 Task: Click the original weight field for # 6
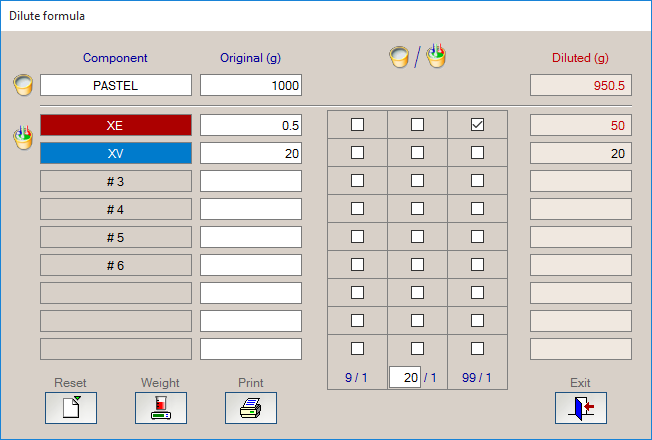click(251, 265)
